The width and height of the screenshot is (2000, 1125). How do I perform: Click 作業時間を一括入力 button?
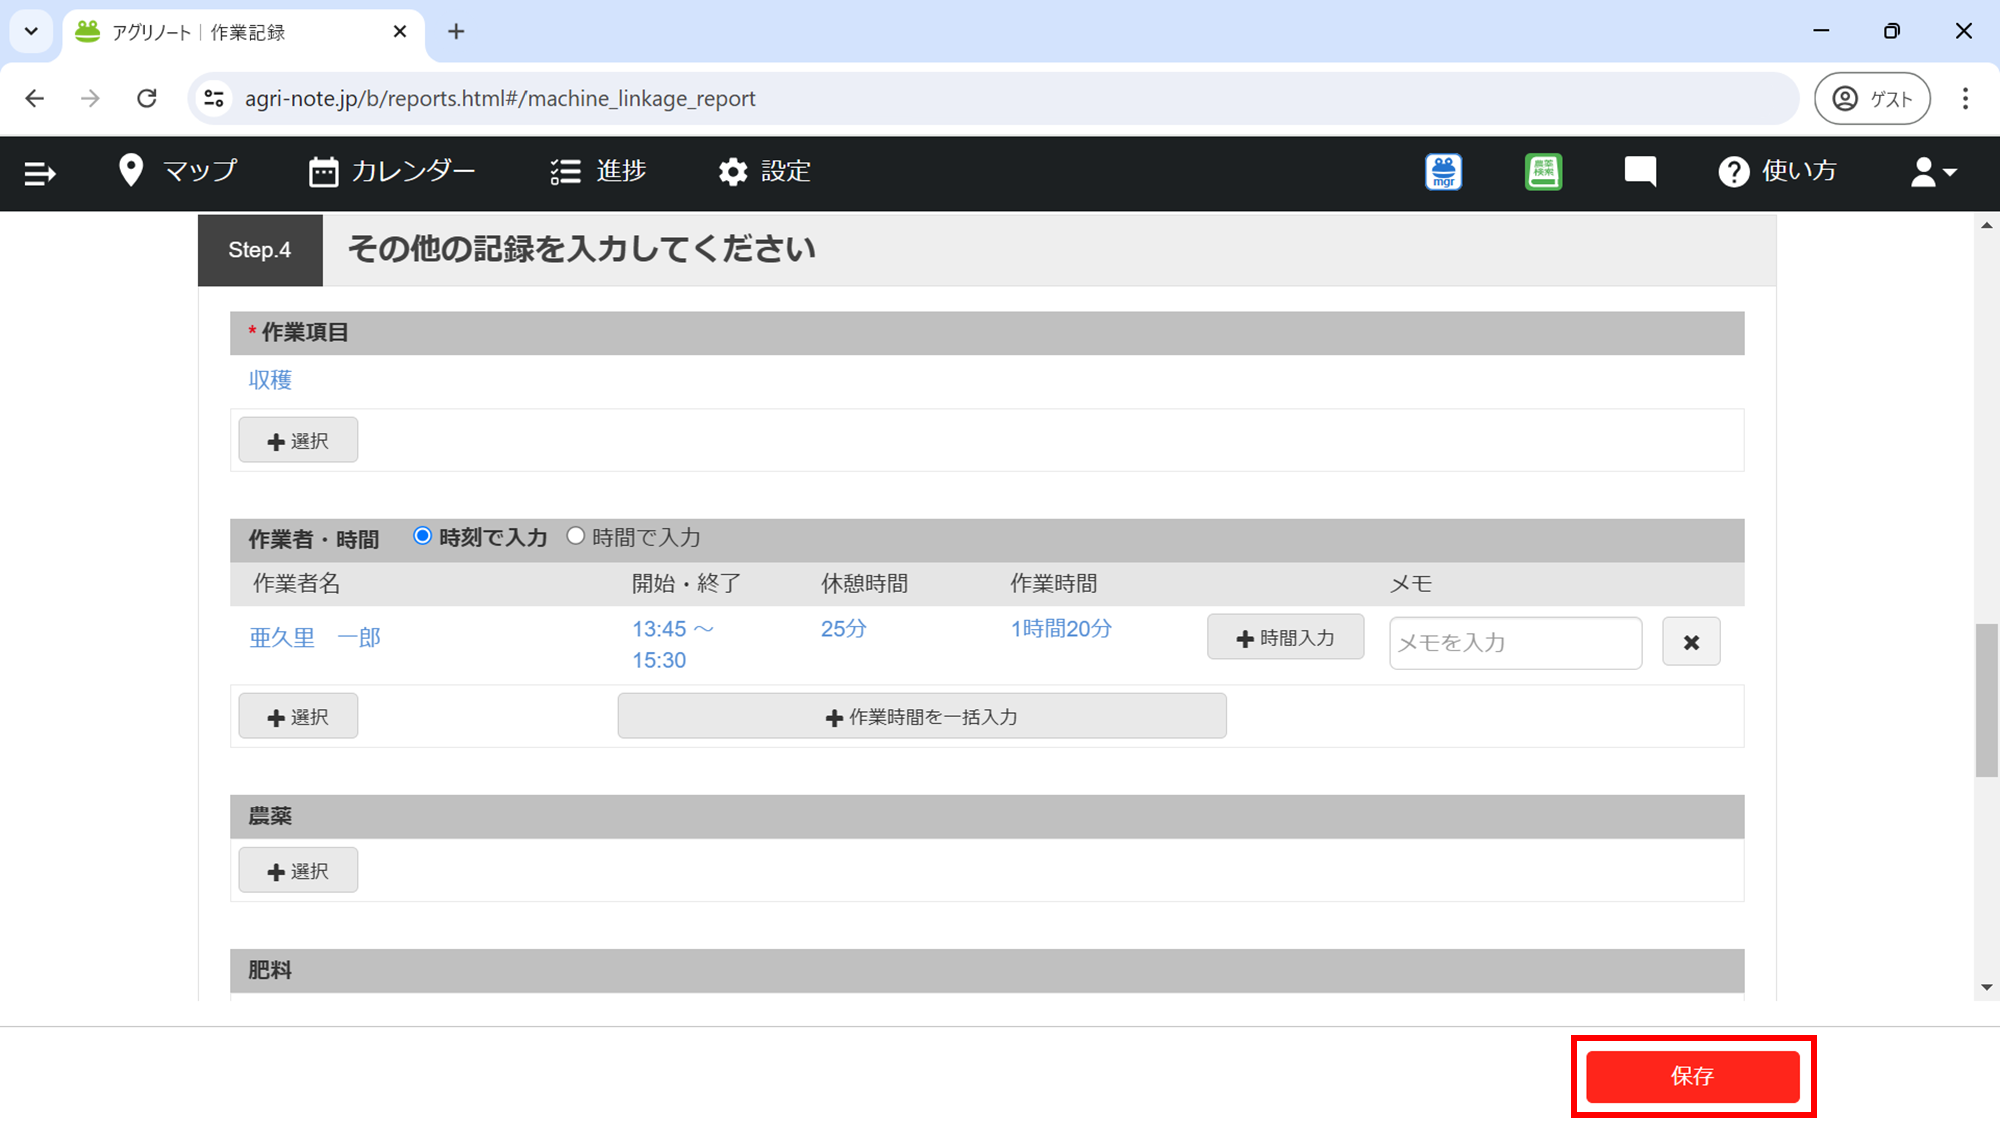921,716
